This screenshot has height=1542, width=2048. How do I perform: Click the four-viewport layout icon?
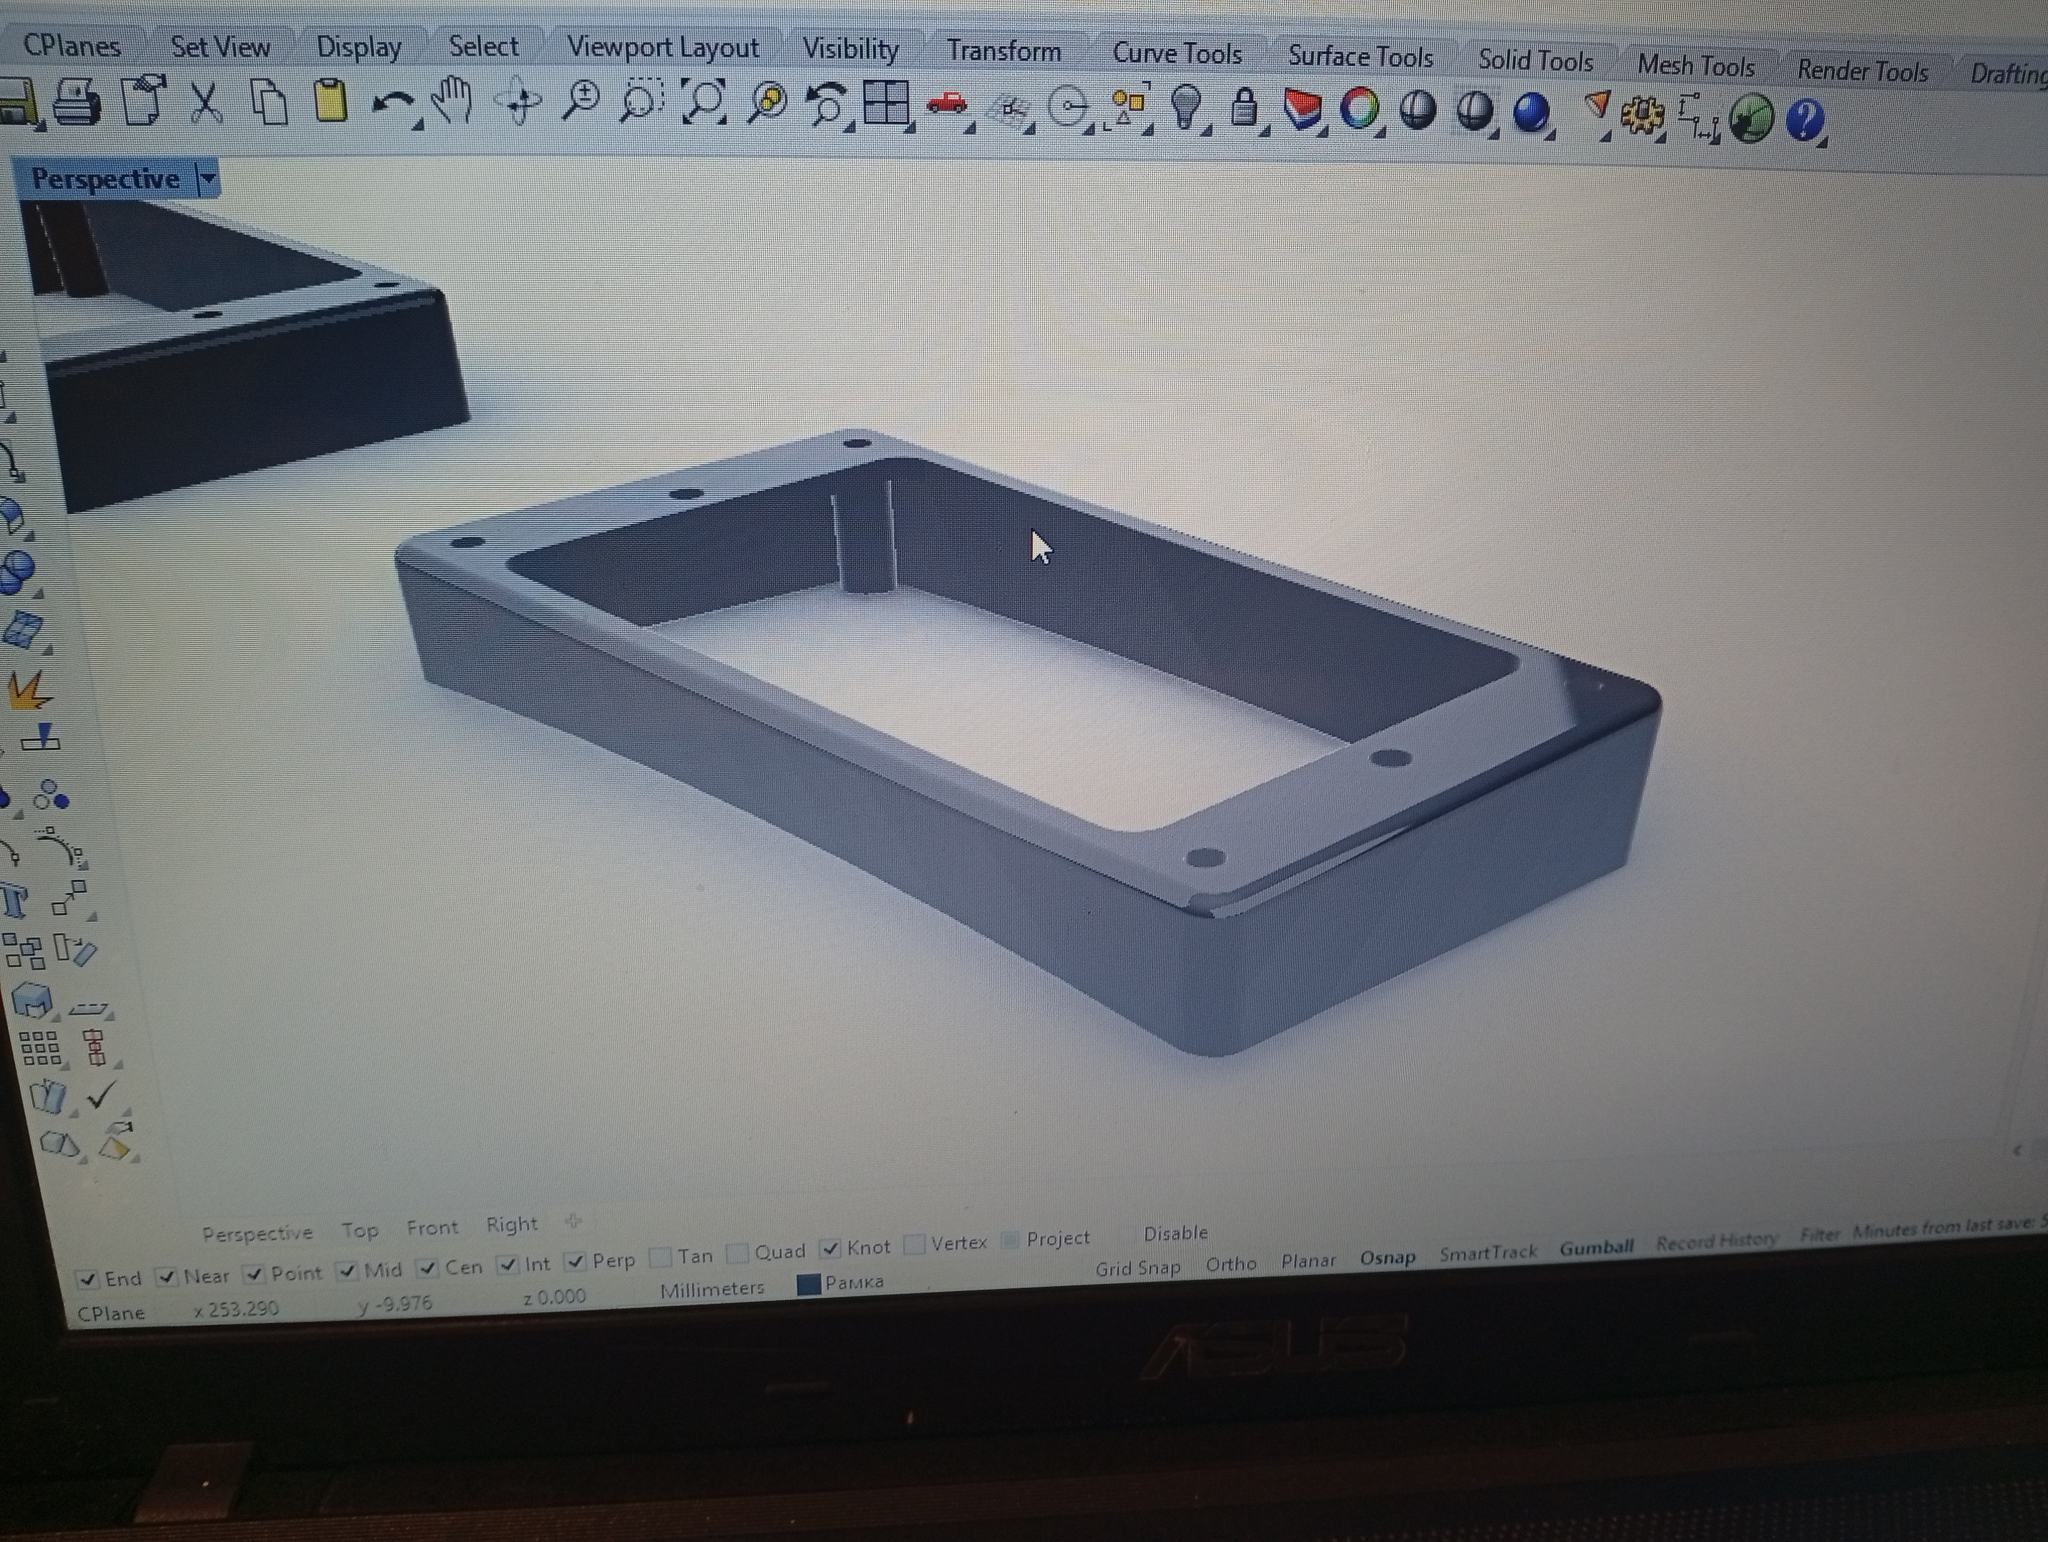coord(885,102)
